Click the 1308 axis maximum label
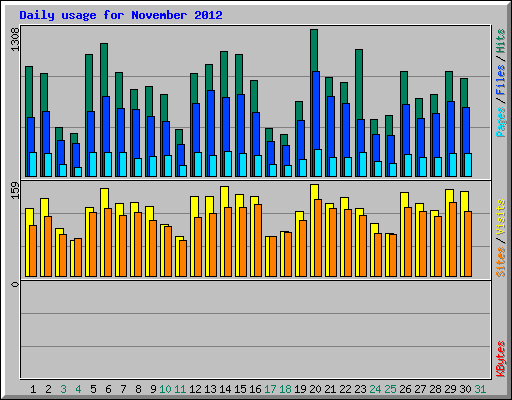512x400 pixels. (15, 40)
